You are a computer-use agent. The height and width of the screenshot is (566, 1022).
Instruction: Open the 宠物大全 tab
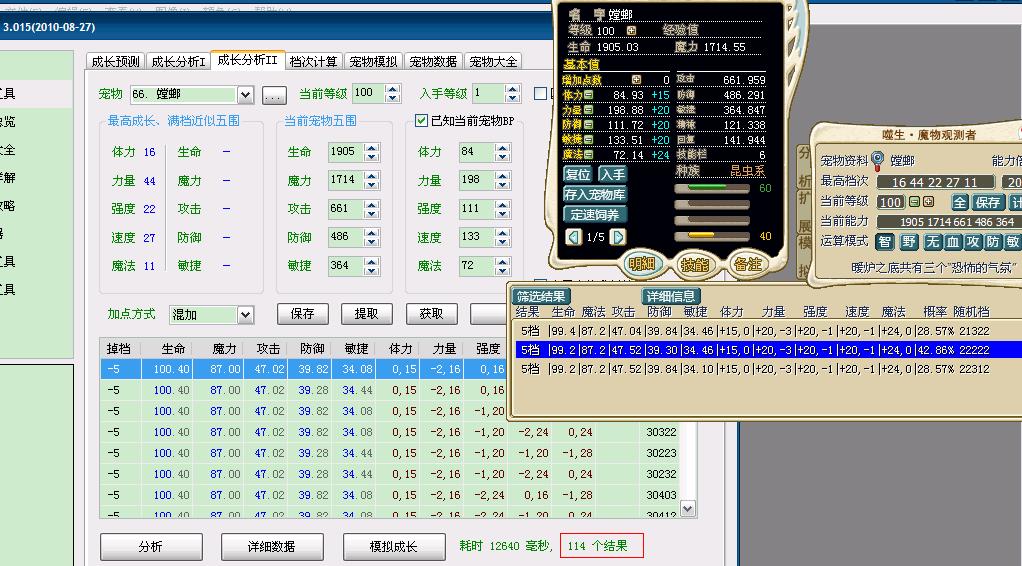494,62
